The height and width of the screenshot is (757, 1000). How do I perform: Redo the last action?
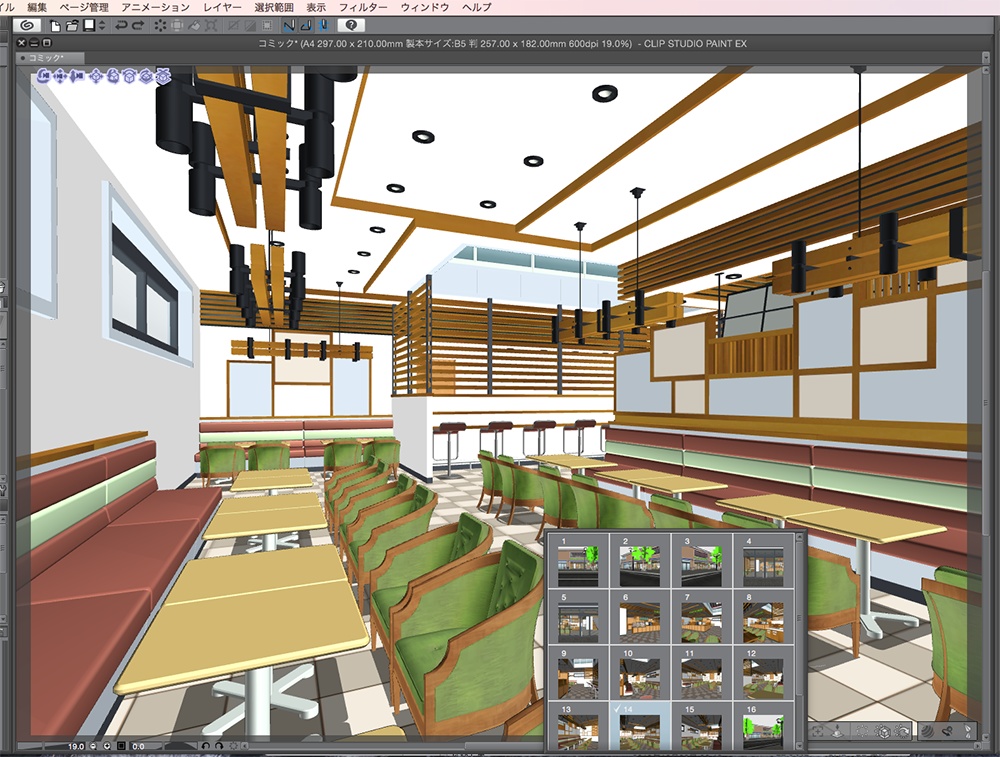tap(137, 26)
